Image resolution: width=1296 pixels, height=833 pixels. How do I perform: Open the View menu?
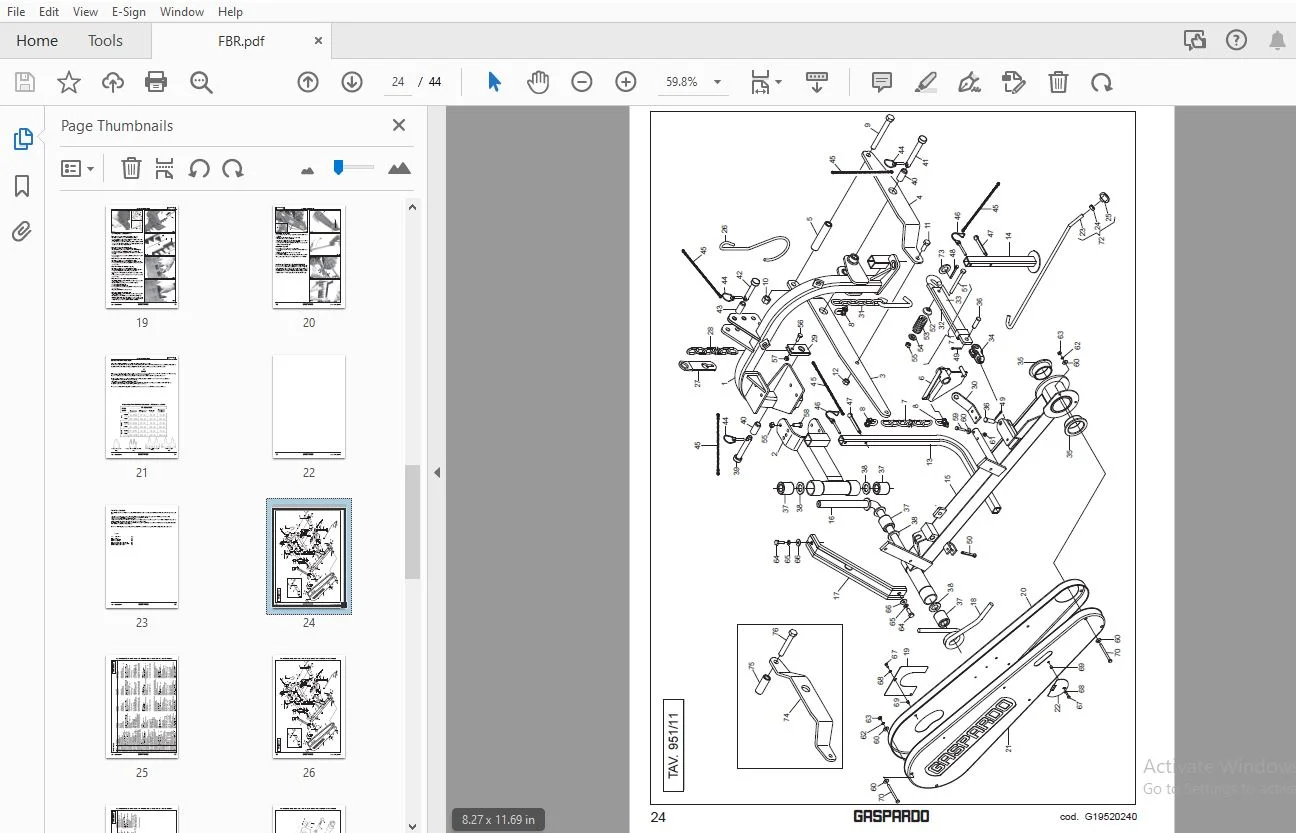coord(86,11)
